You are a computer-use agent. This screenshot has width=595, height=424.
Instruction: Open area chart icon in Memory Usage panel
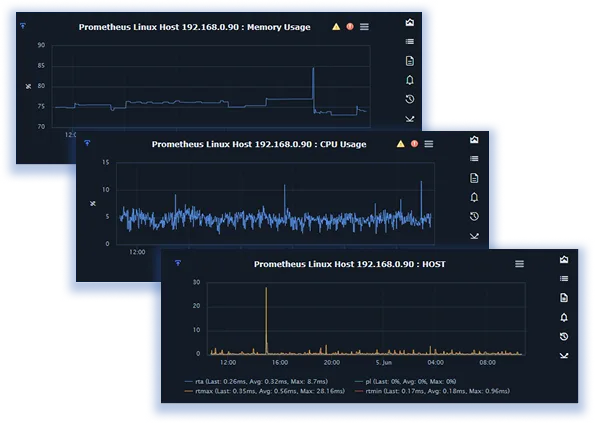(410, 23)
